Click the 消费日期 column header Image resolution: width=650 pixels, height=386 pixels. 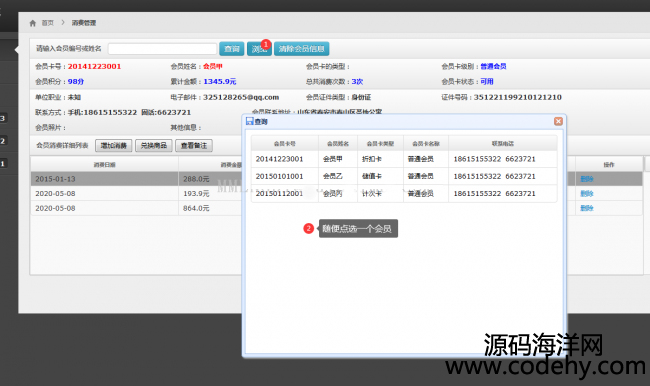104,165
